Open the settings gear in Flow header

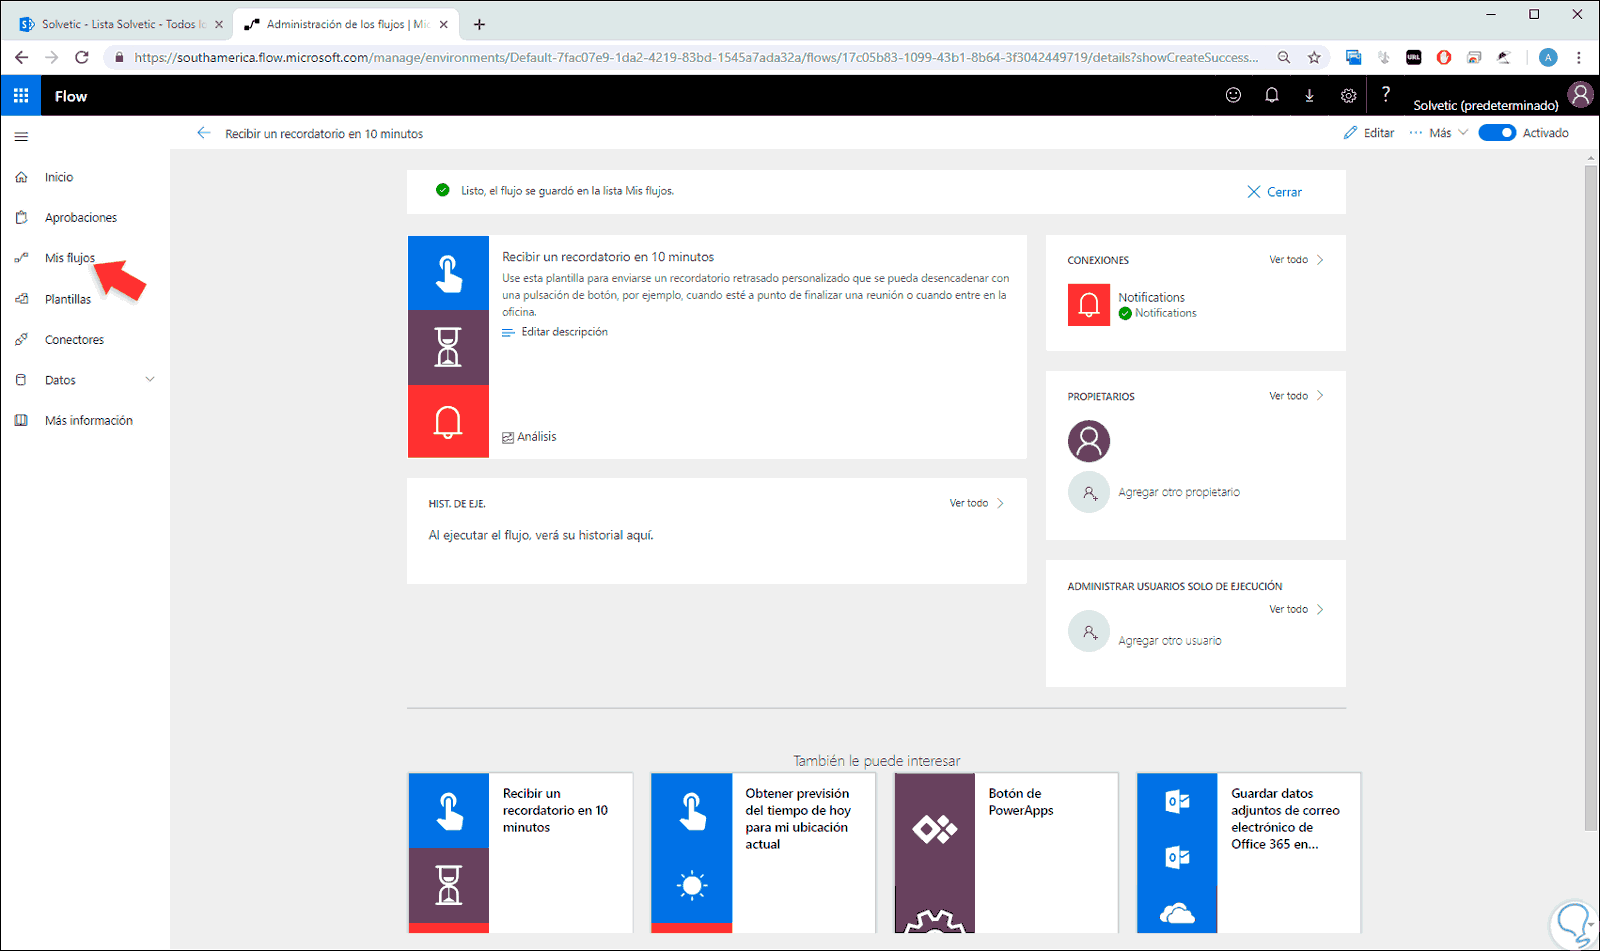pos(1348,96)
